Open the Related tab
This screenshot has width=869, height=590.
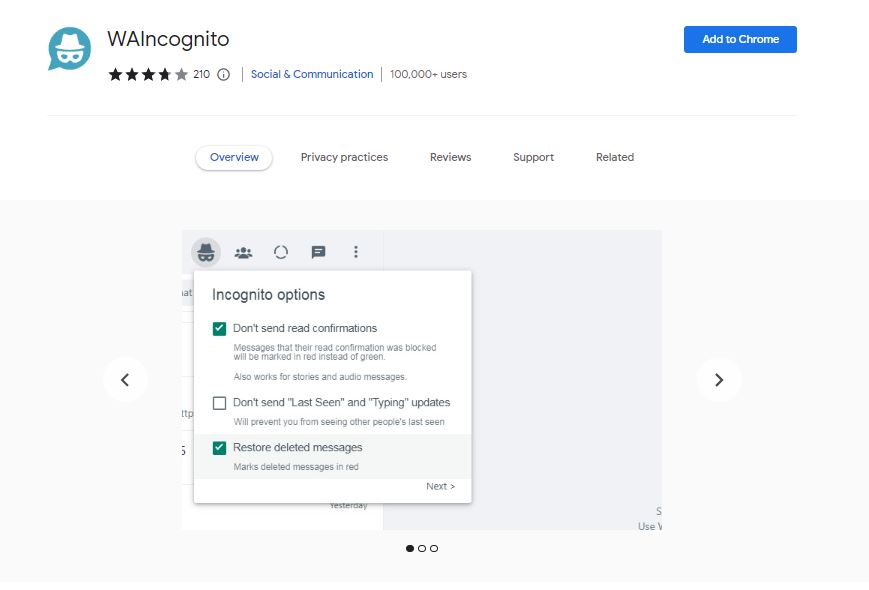point(615,157)
